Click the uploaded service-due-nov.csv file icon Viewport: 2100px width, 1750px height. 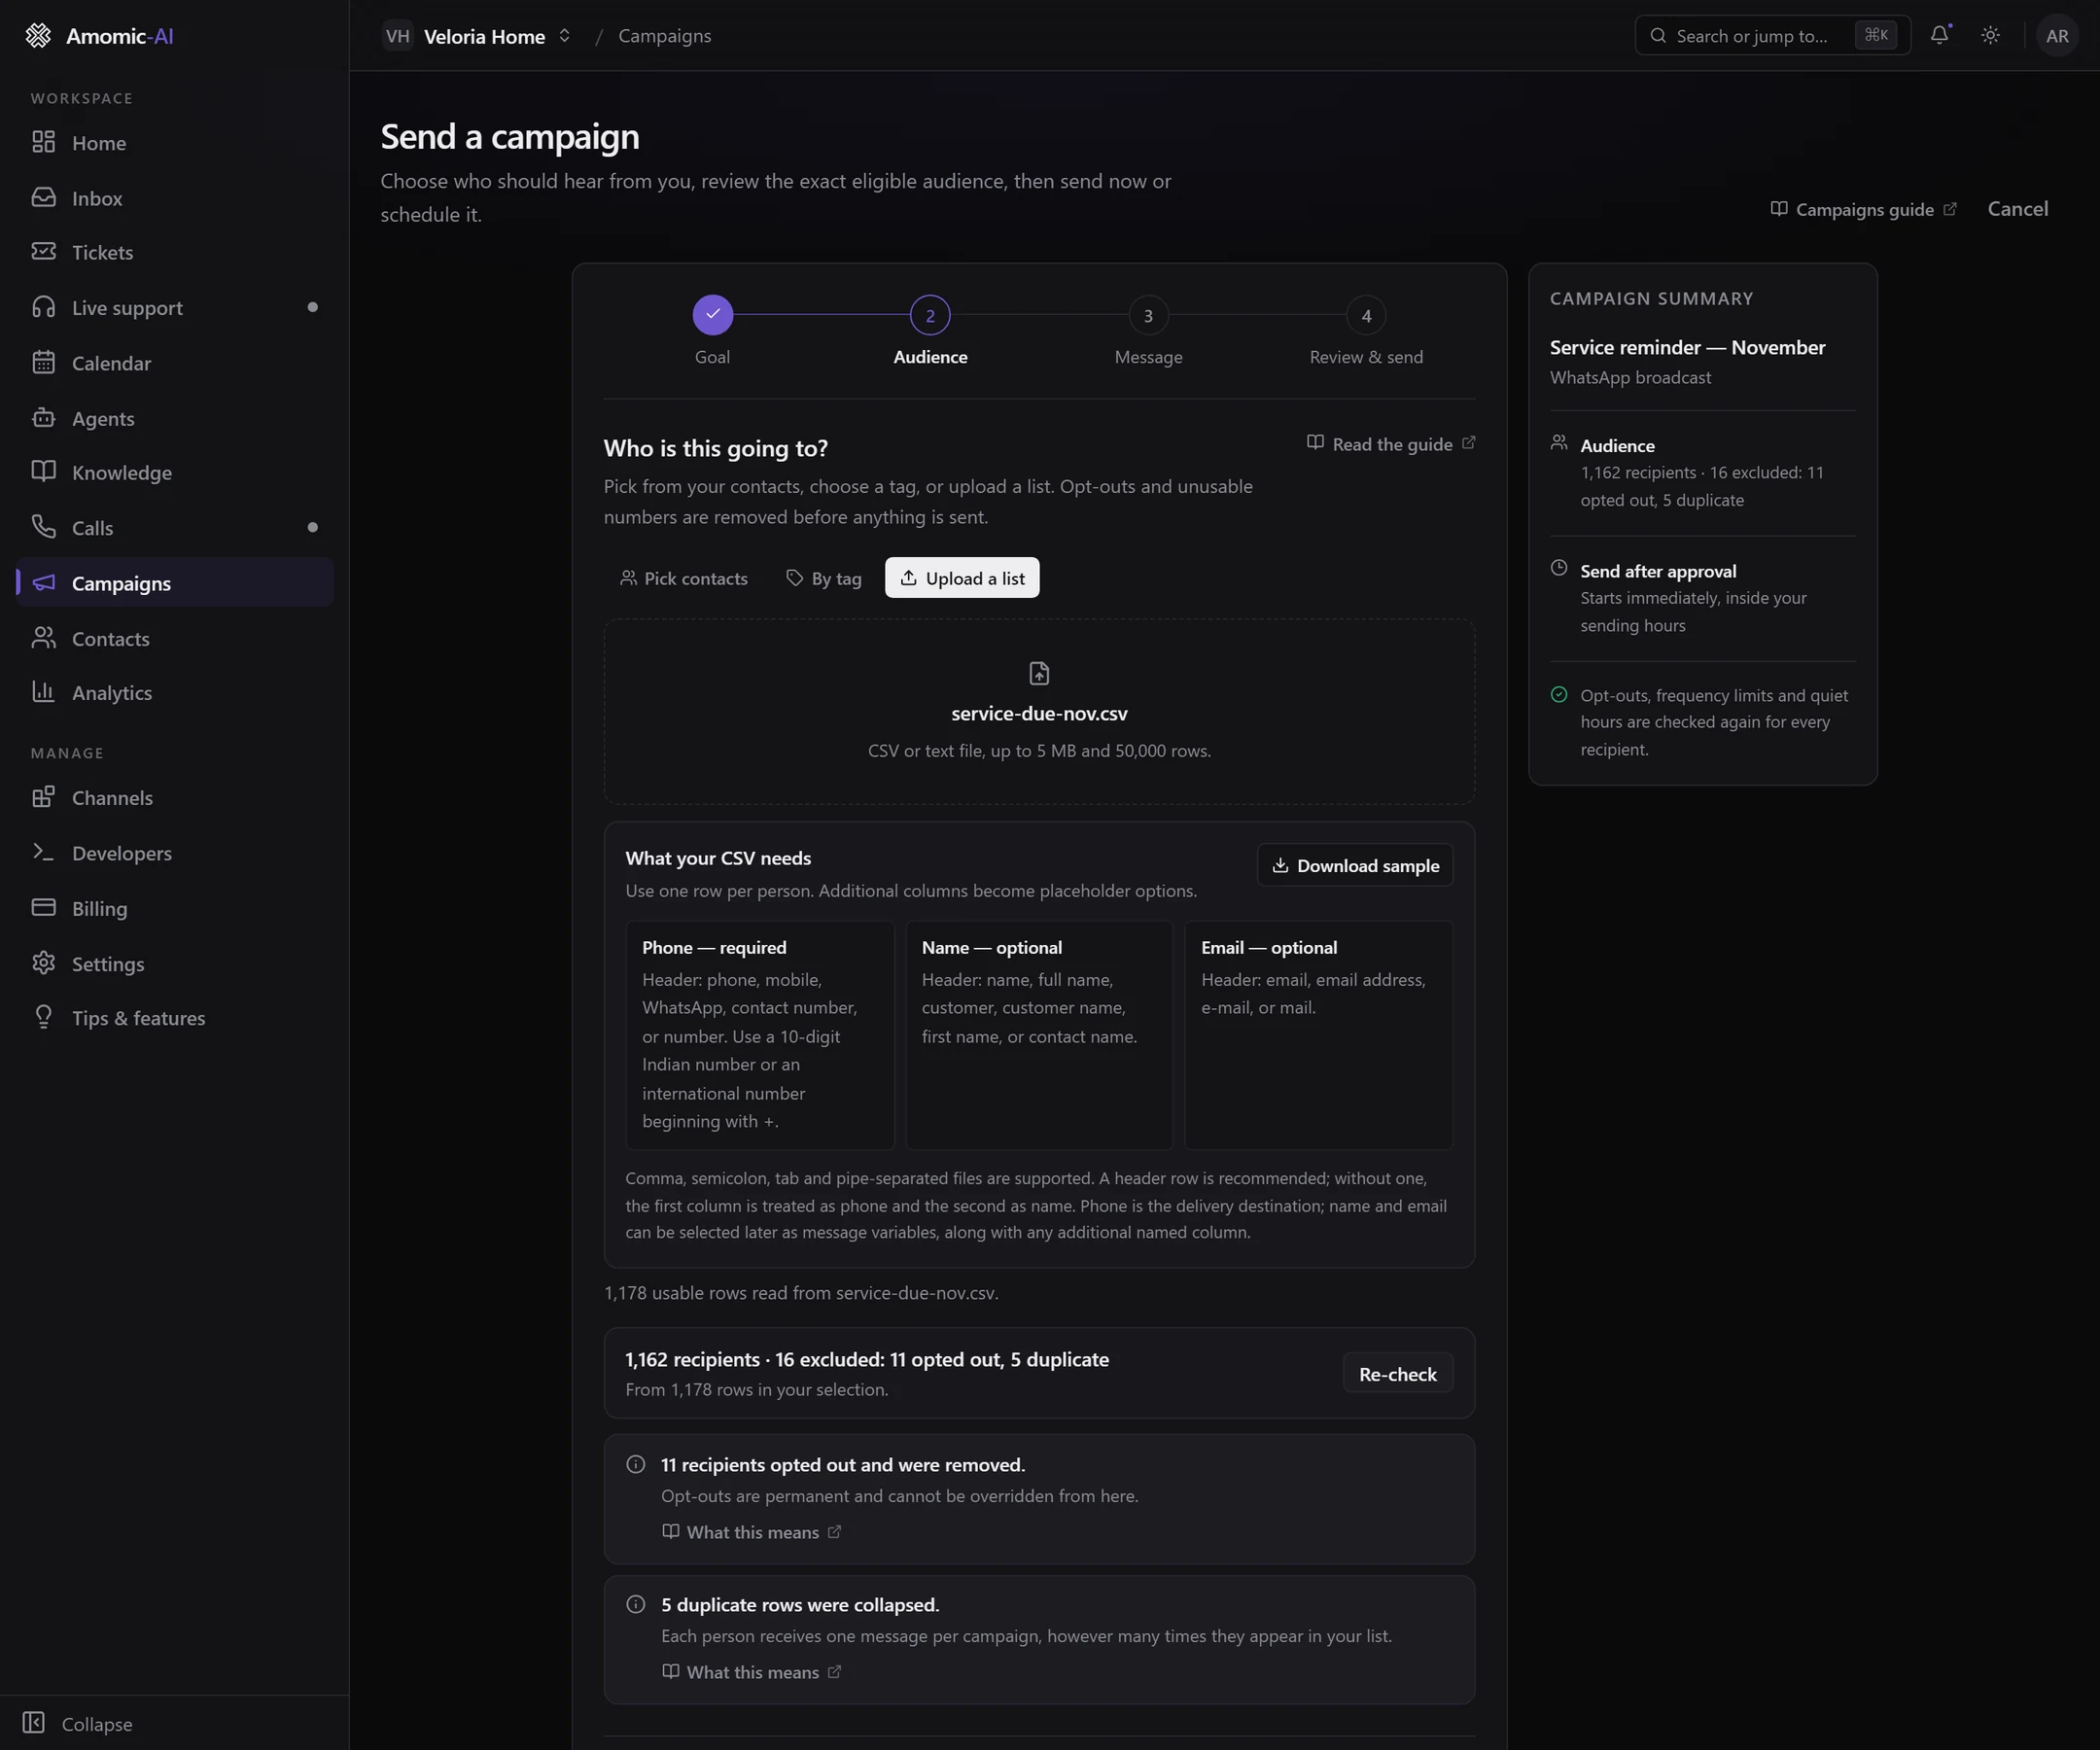coord(1039,673)
